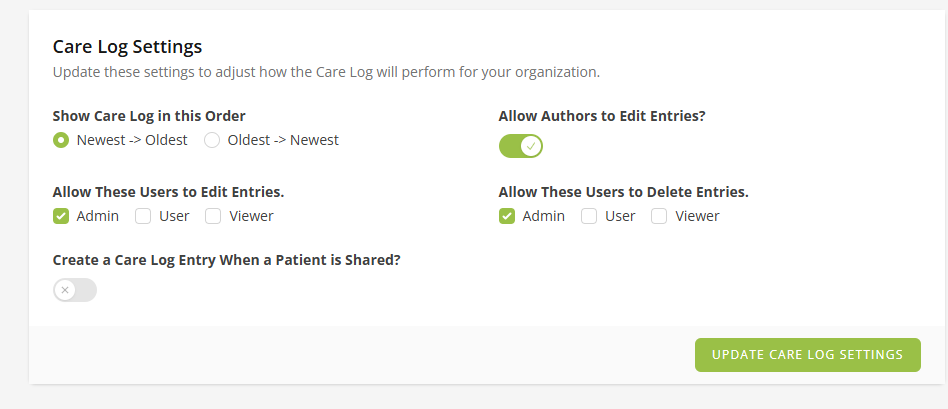Click the 'Viewer' label text under Delete Entries
This screenshot has width=948, height=409.
tap(697, 216)
